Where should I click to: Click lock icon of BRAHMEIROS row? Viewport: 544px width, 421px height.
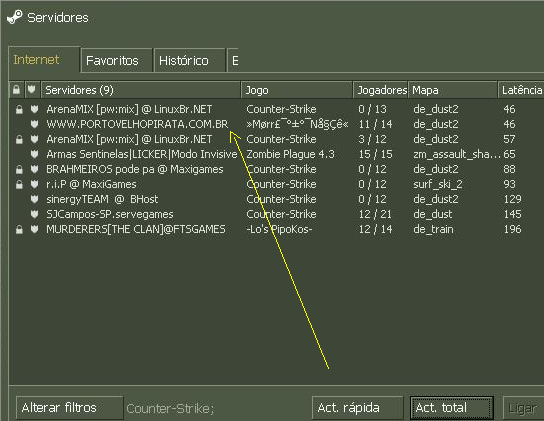[19, 170]
